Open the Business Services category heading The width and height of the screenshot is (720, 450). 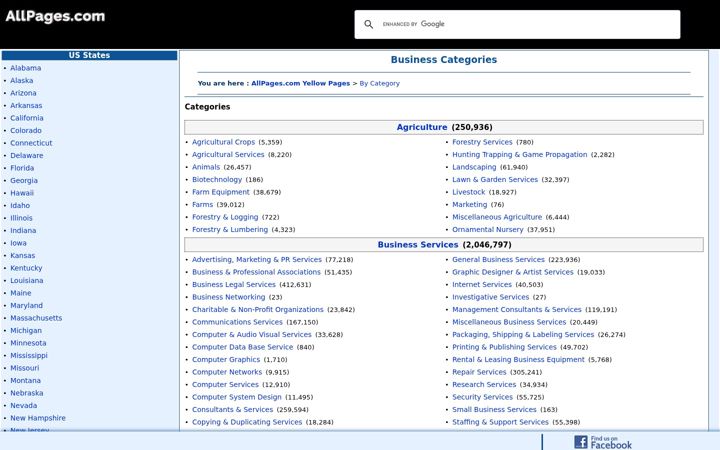click(418, 245)
